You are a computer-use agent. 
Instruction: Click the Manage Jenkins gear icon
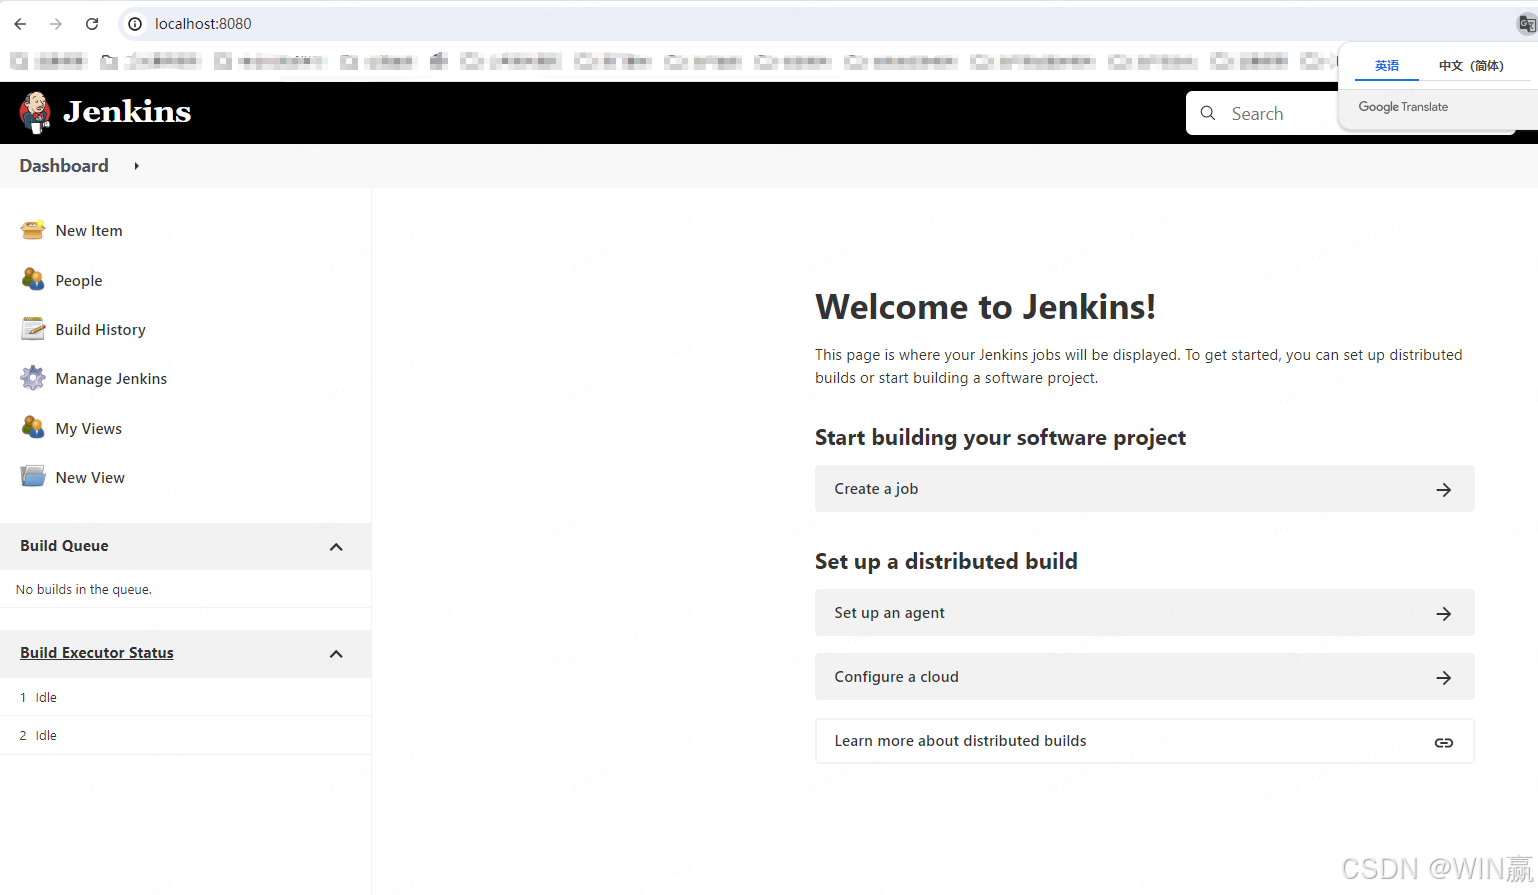point(33,378)
